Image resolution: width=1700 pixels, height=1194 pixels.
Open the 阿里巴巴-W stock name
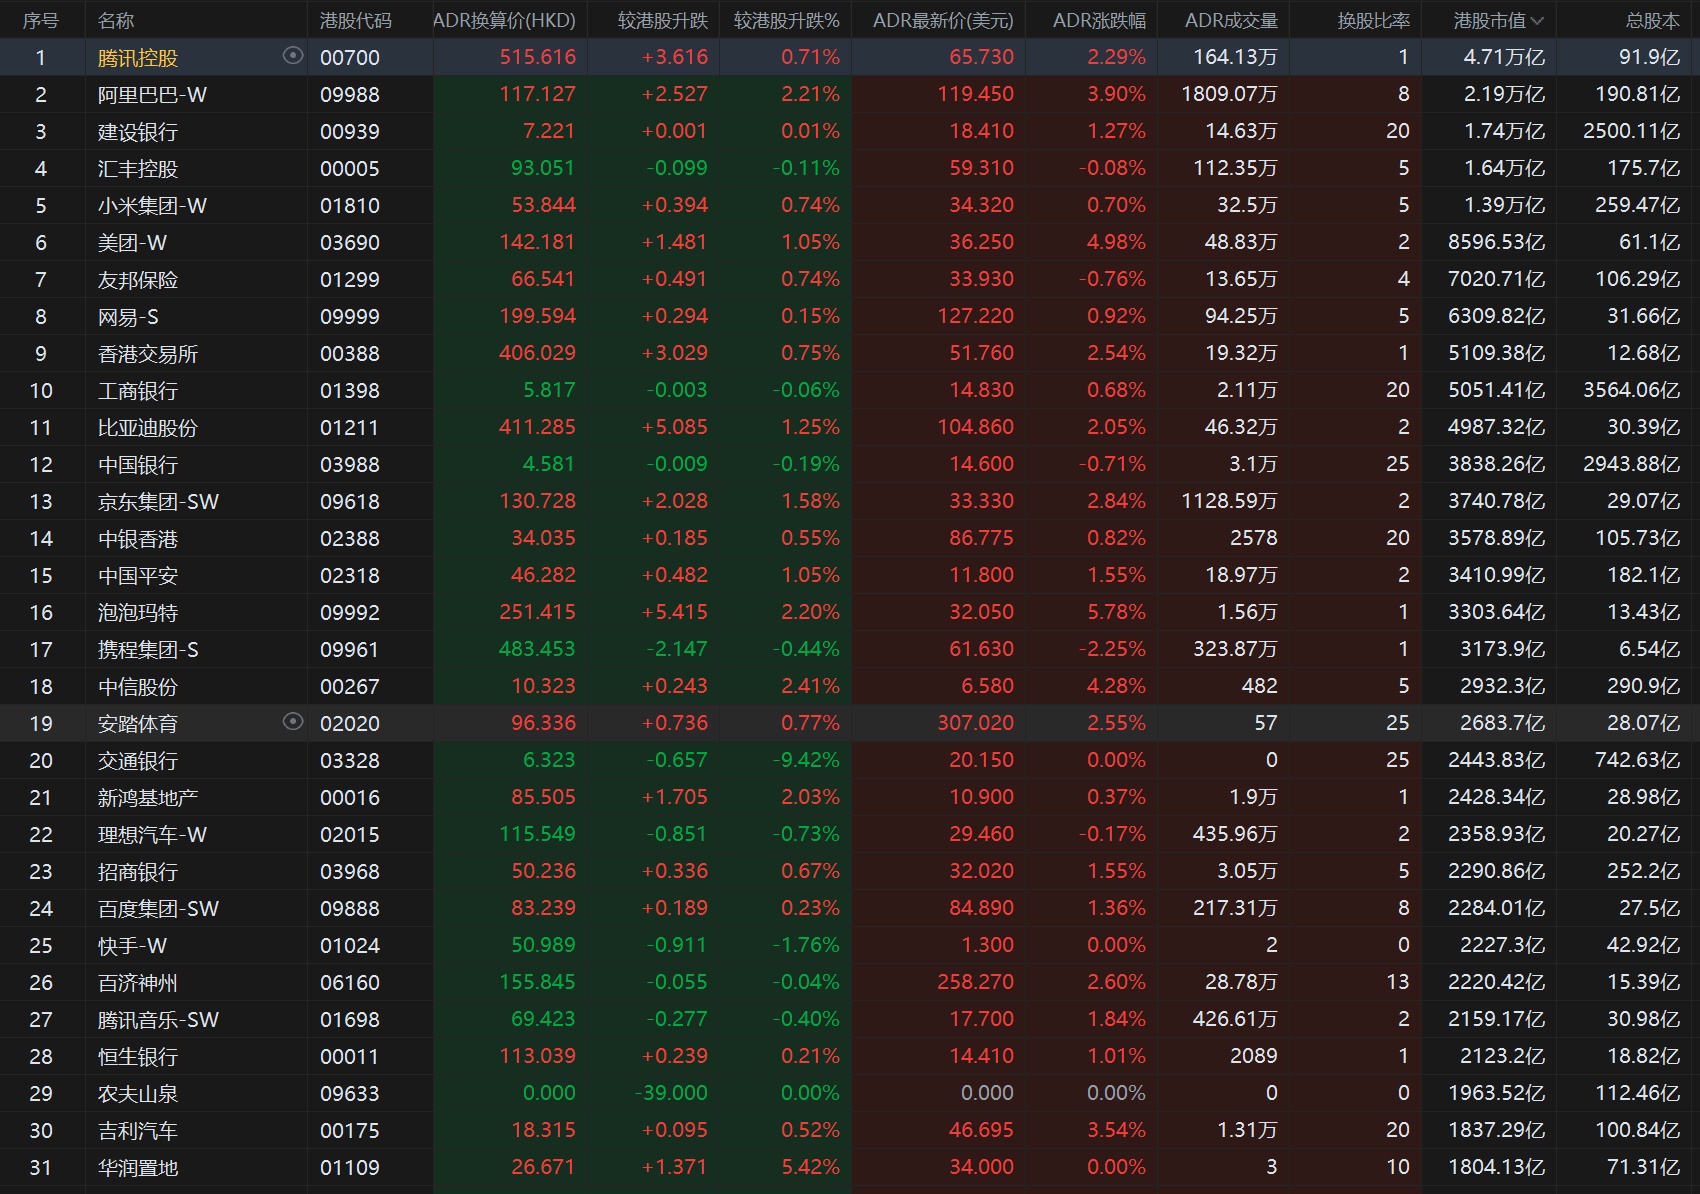(152, 95)
